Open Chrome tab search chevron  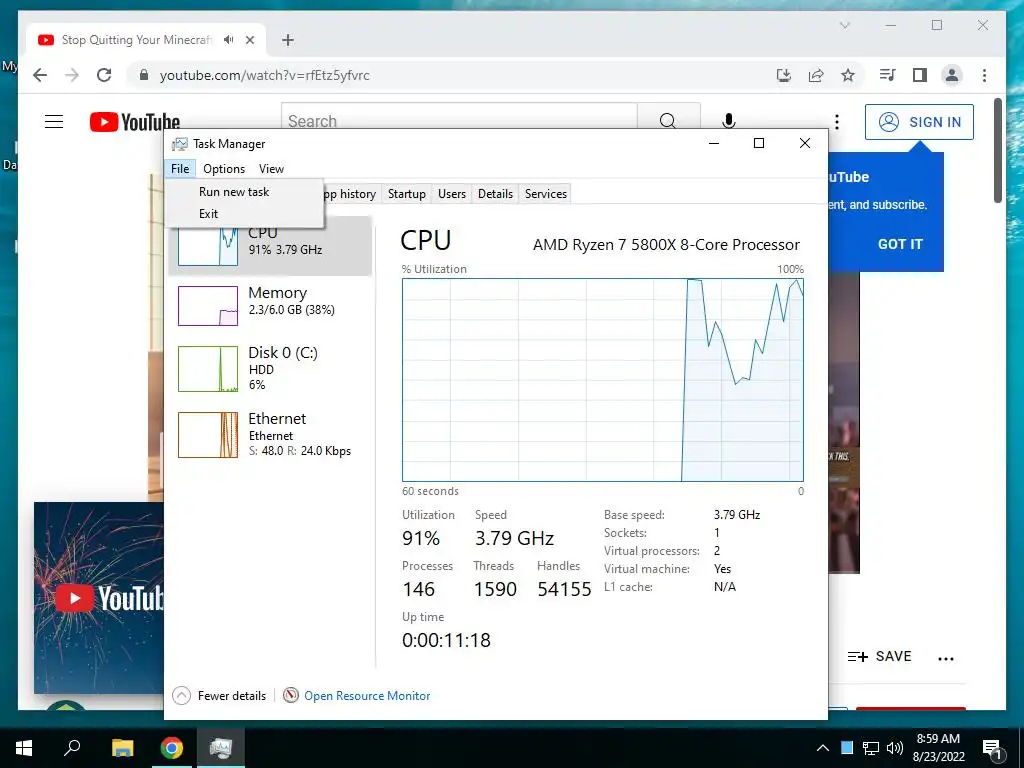pos(844,25)
